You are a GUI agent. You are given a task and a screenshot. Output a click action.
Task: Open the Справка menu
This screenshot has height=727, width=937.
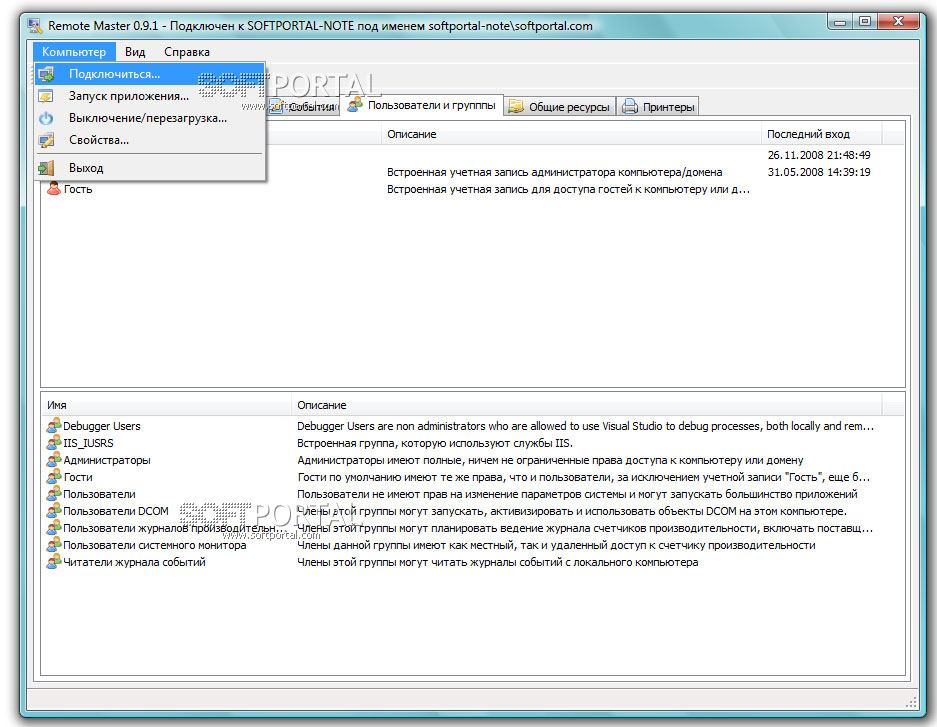pyautogui.click(x=186, y=52)
